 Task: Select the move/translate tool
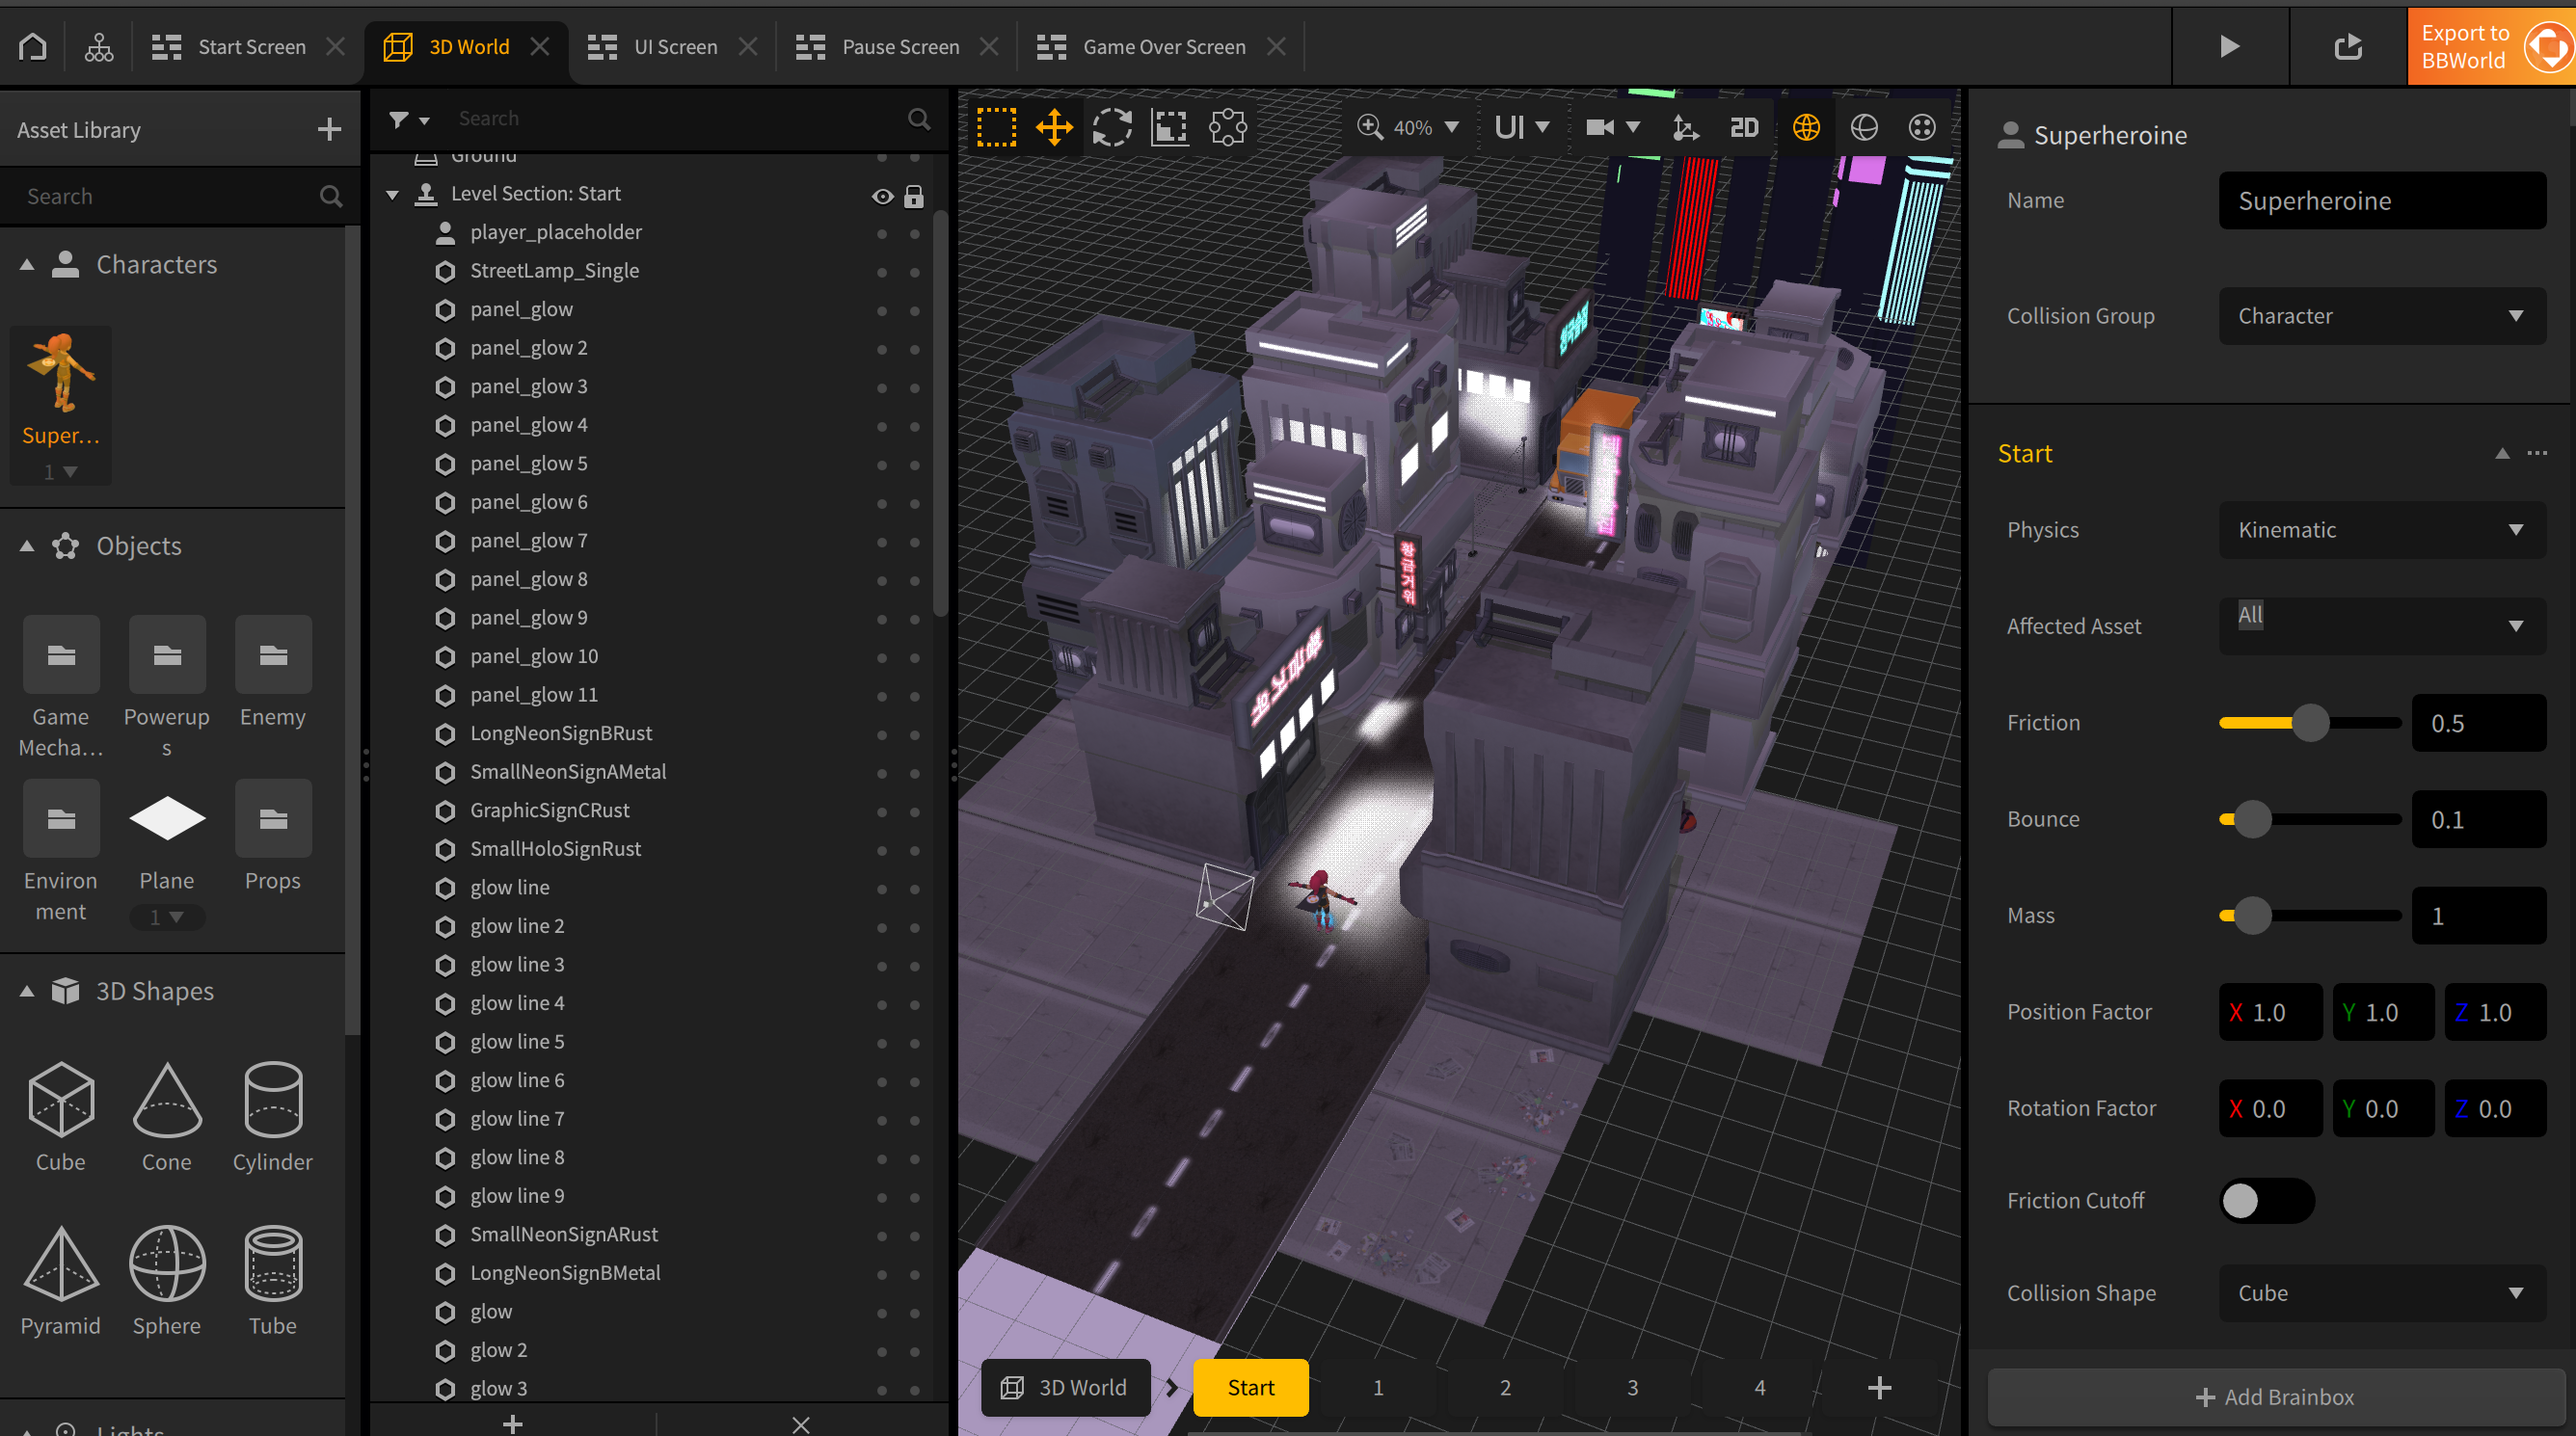[x=1054, y=127]
